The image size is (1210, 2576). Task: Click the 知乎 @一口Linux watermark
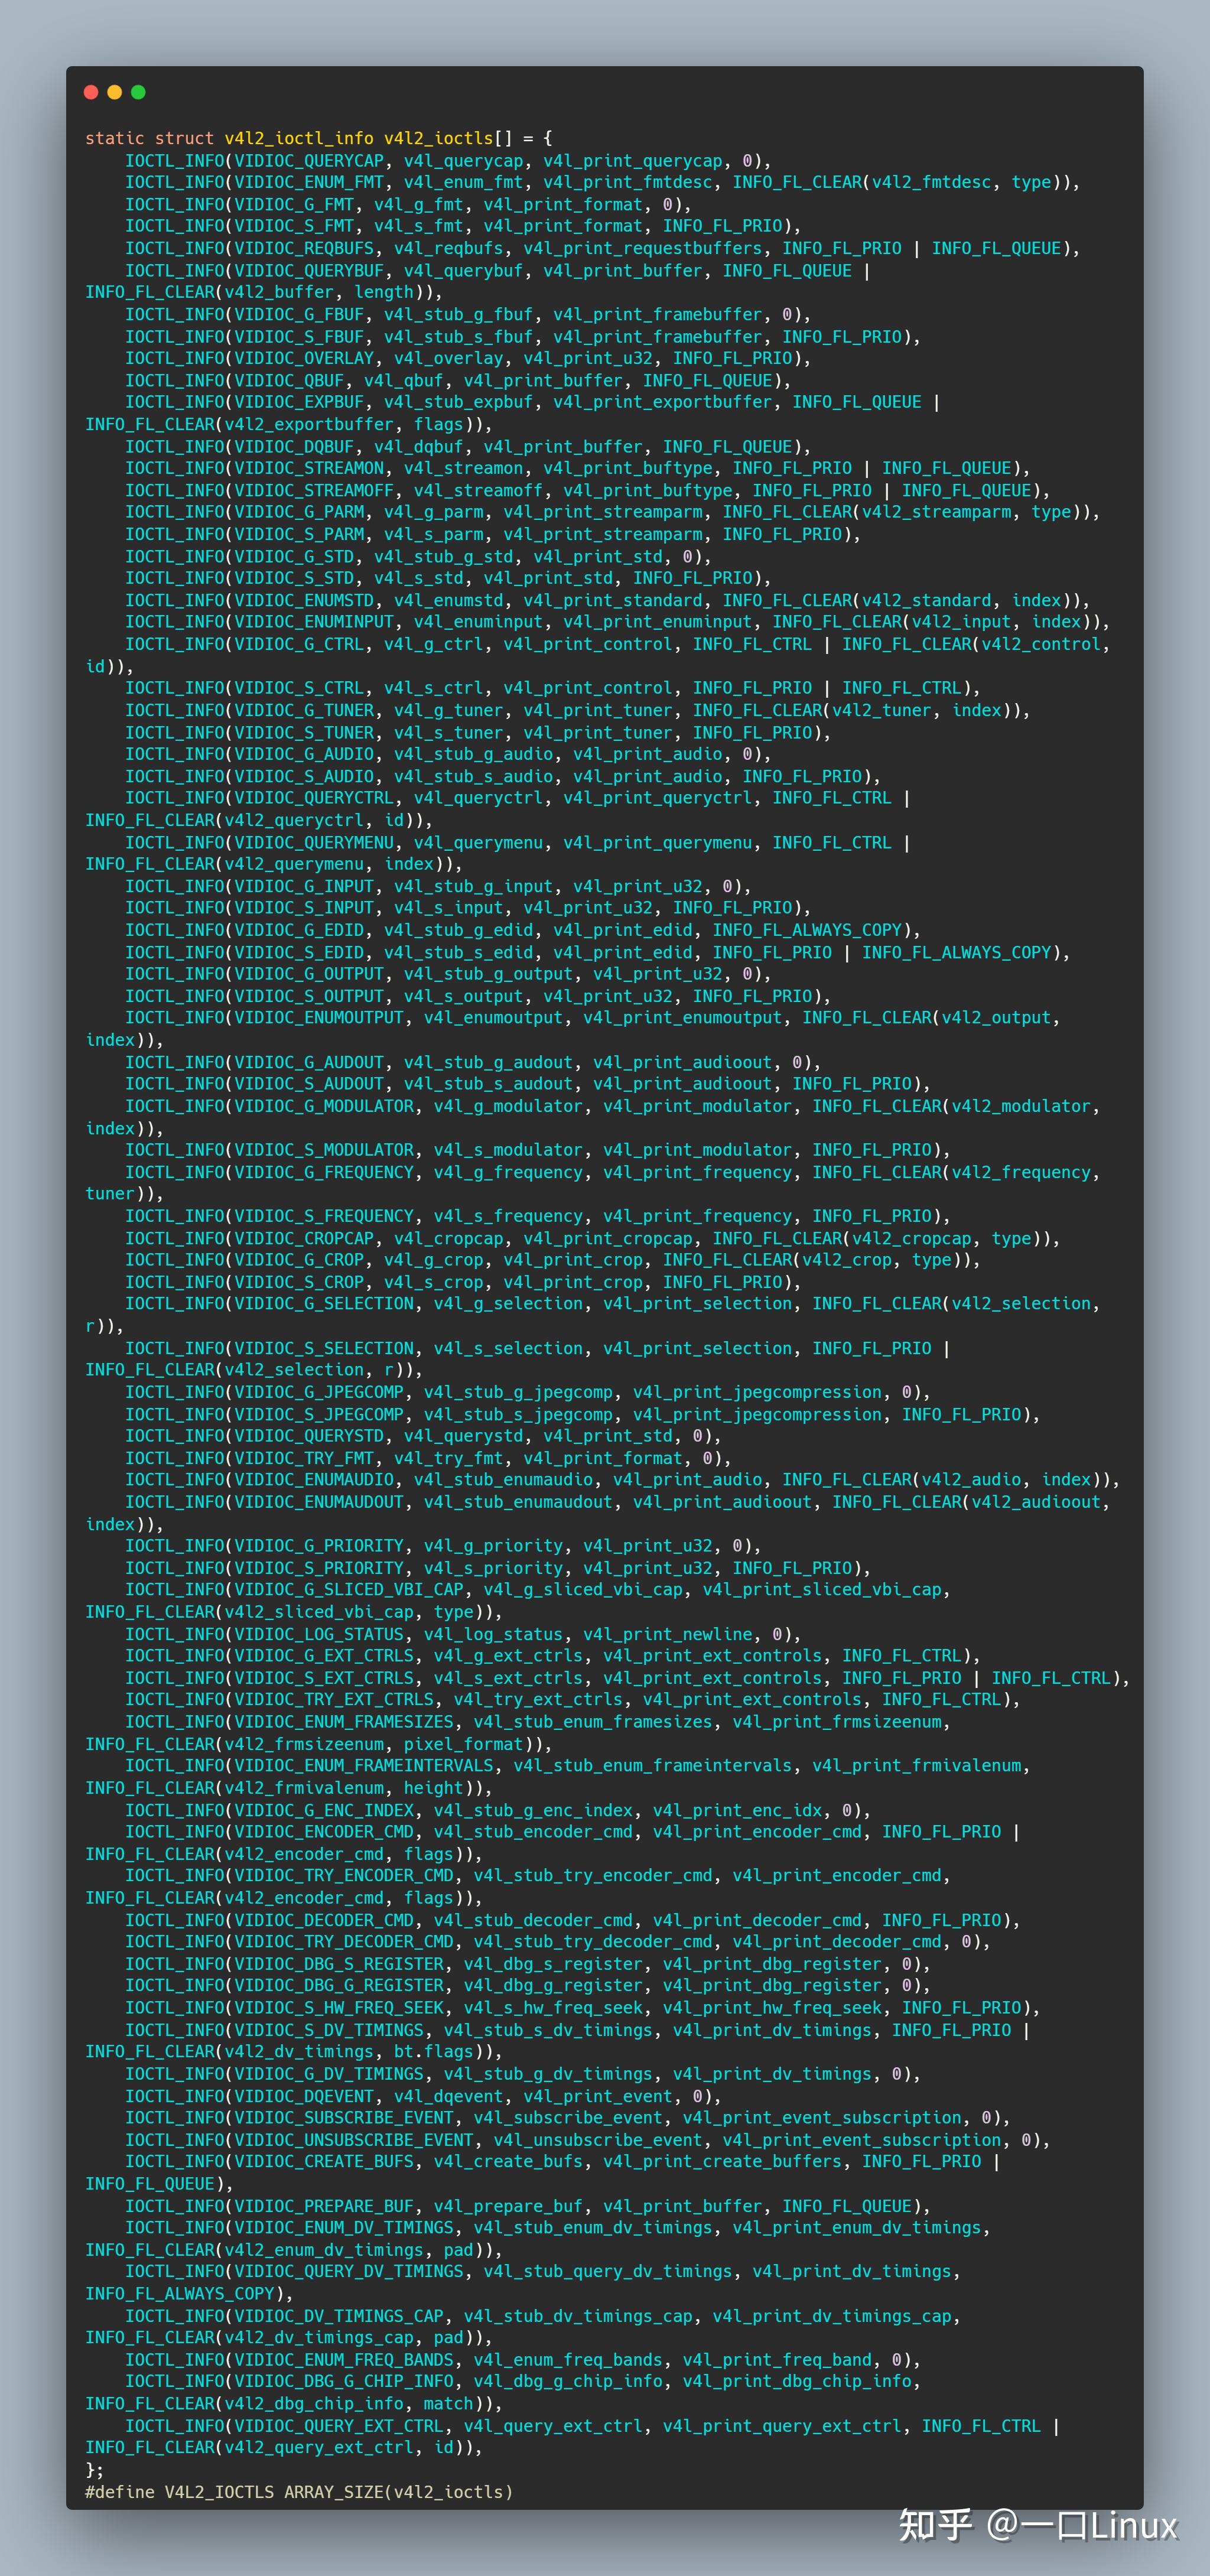coord(1037,2525)
